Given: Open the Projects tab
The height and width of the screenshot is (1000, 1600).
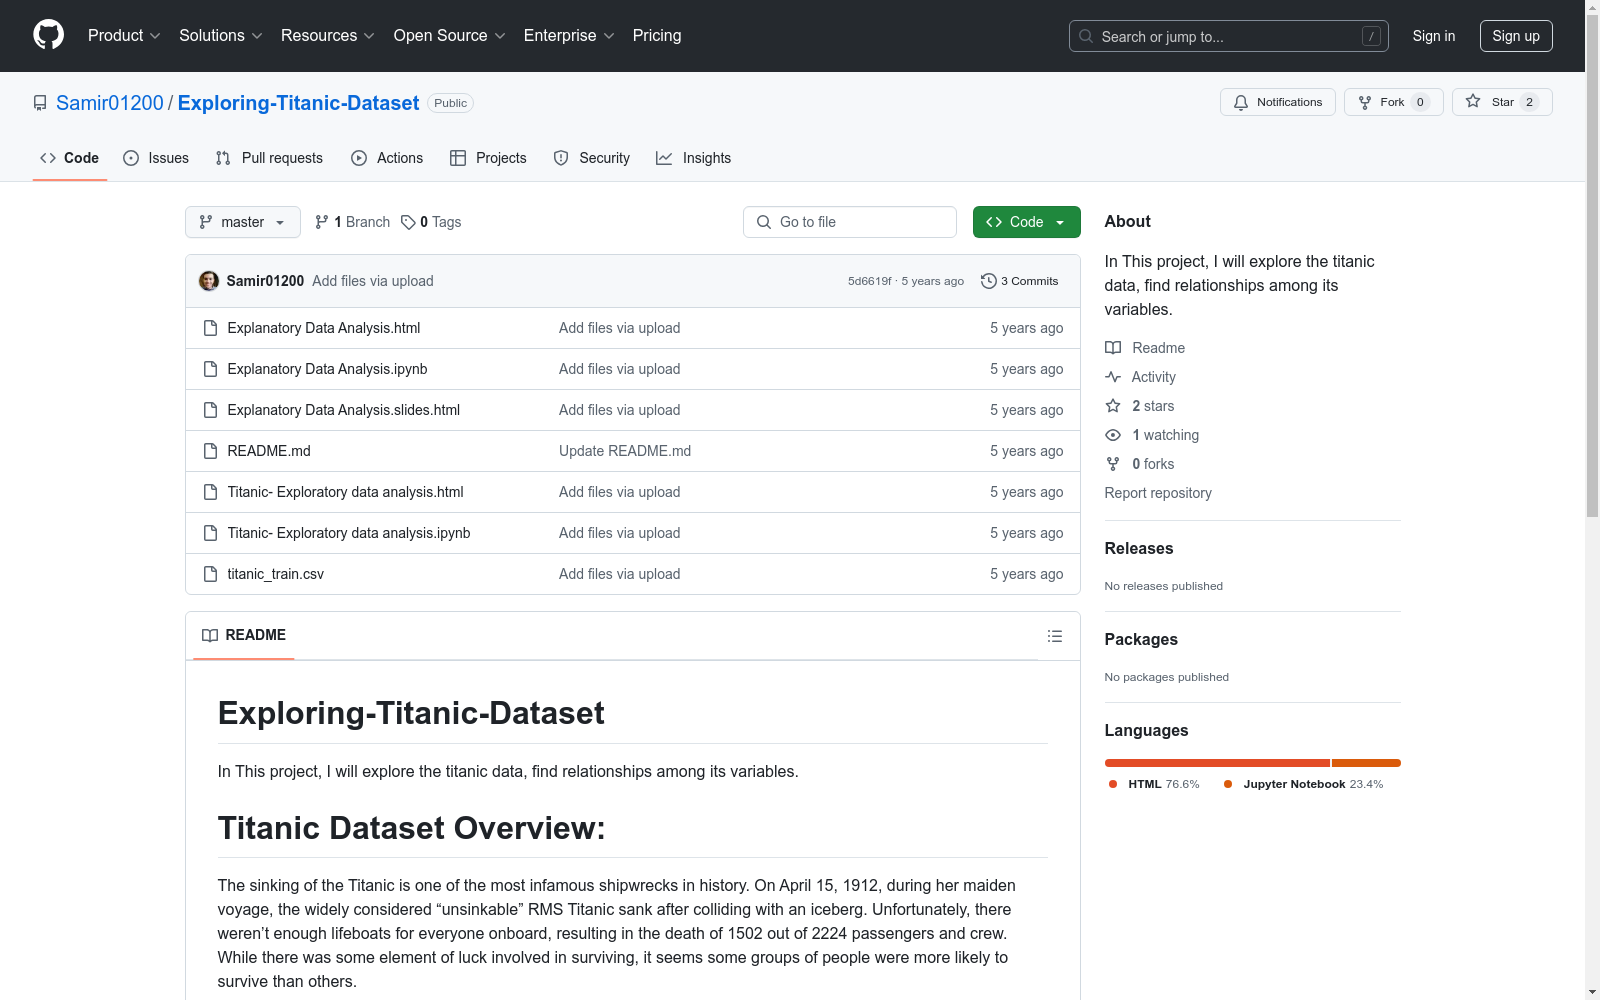Looking at the screenshot, I should (488, 158).
